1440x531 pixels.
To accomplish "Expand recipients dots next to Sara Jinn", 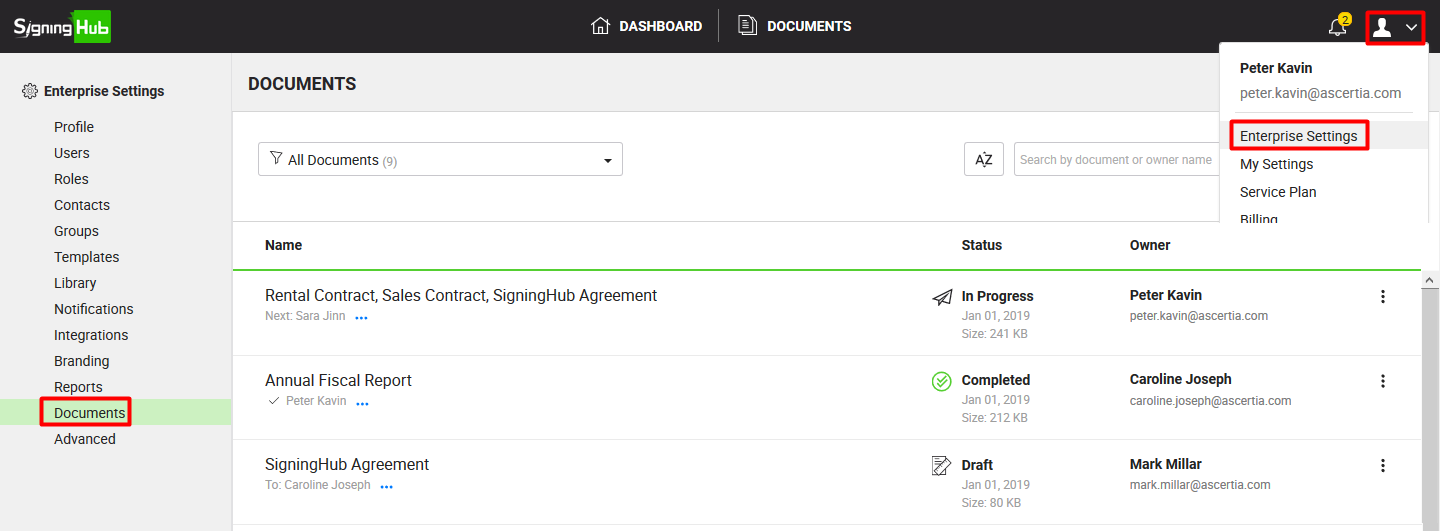I will pos(362,318).
